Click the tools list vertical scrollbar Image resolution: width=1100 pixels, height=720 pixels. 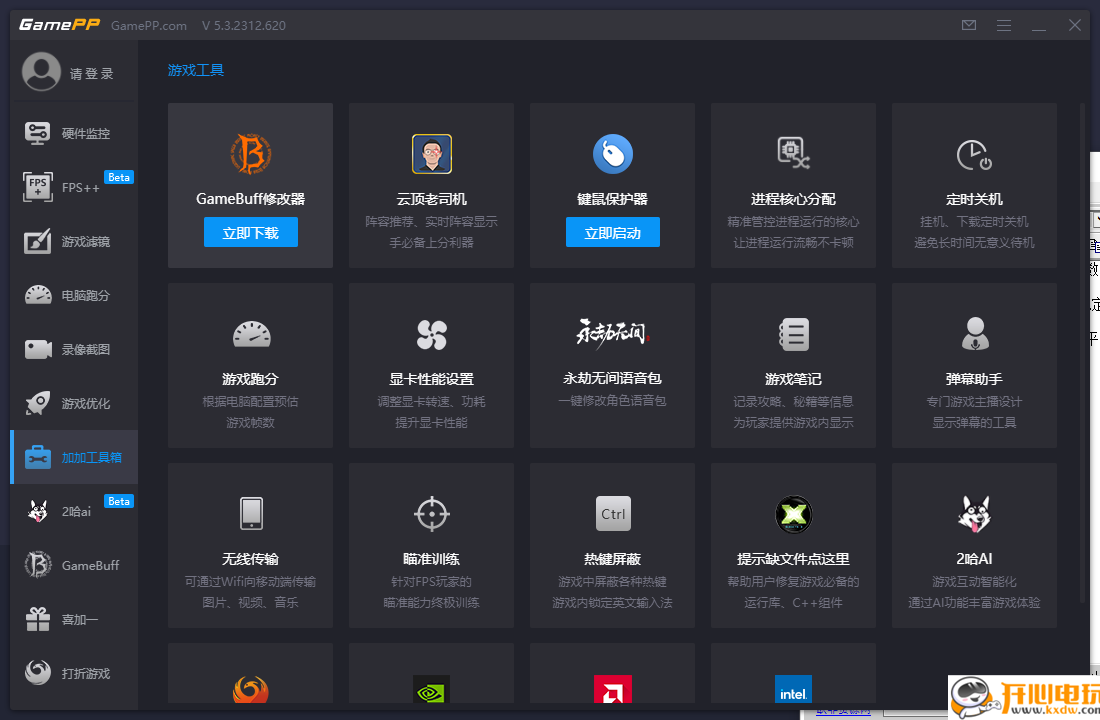[x=1082, y=351]
